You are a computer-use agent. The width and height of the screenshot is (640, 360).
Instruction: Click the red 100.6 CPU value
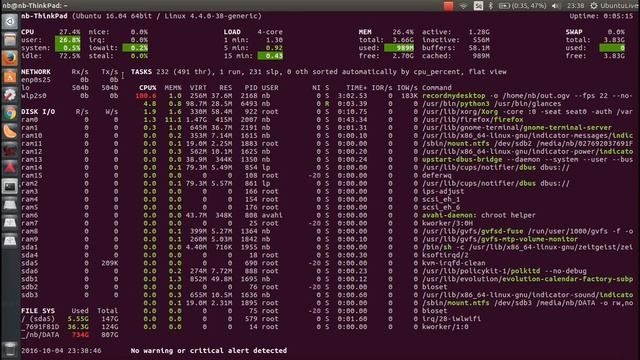pos(146,96)
